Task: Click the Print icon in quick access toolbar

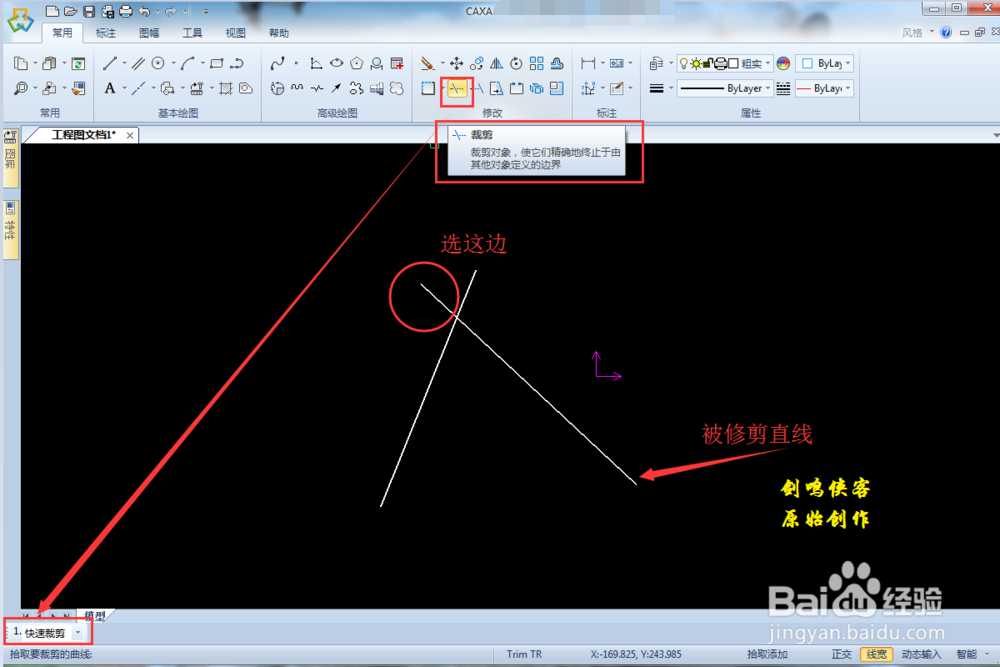Action: (126, 11)
